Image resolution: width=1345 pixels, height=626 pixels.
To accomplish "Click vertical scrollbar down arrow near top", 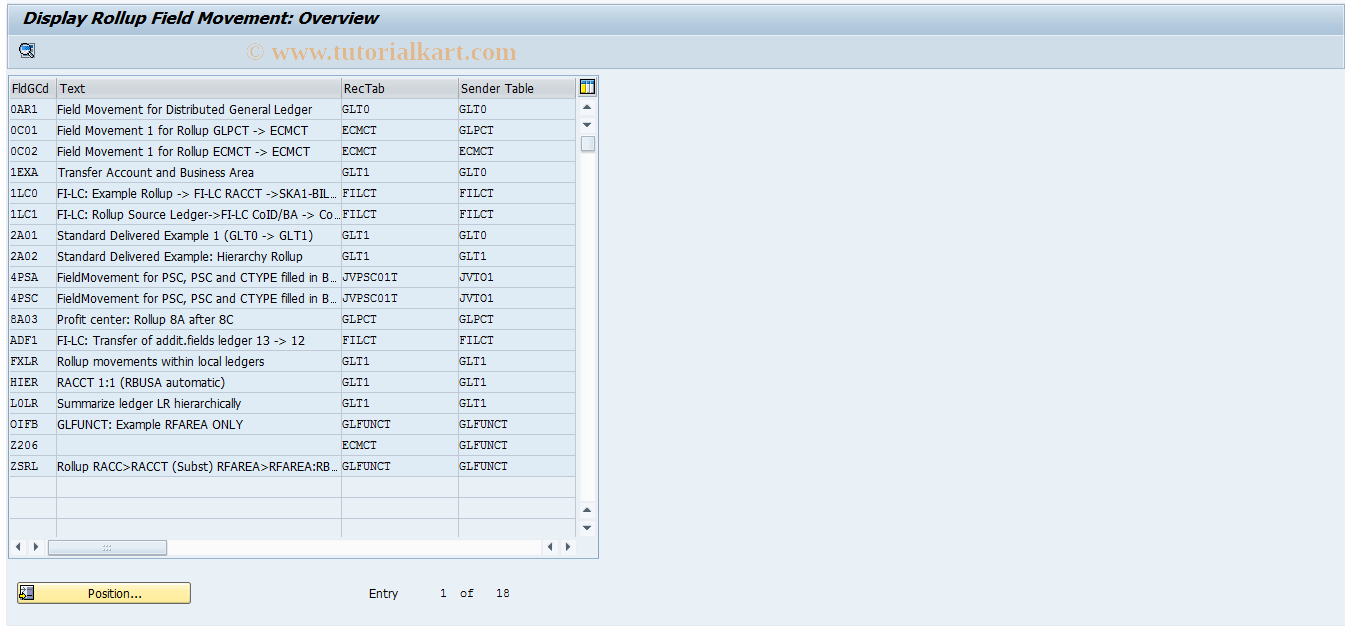I will [x=587, y=124].
